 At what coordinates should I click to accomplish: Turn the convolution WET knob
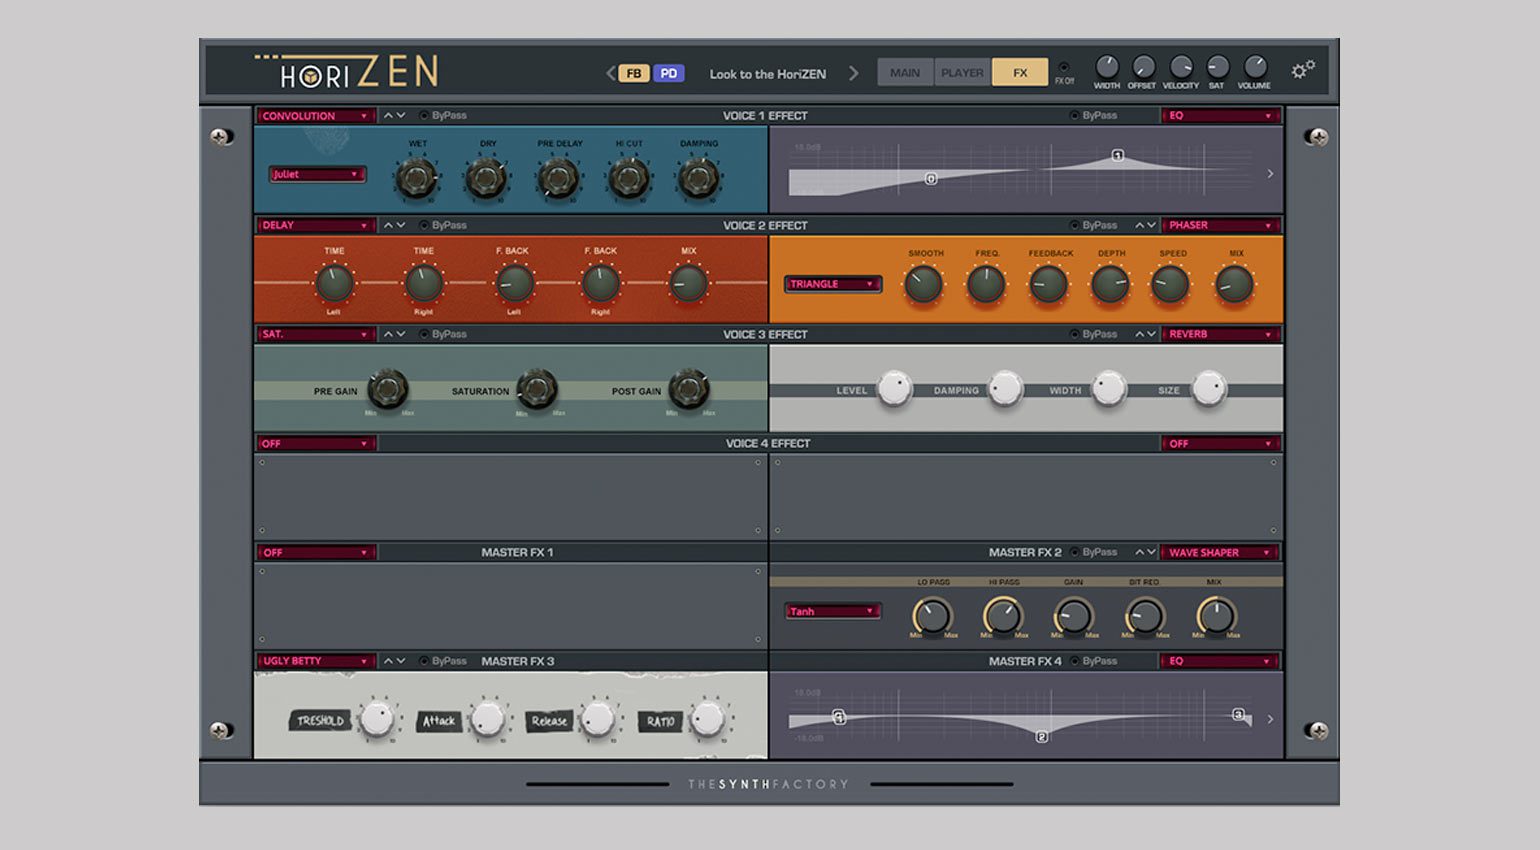point(416,179)
